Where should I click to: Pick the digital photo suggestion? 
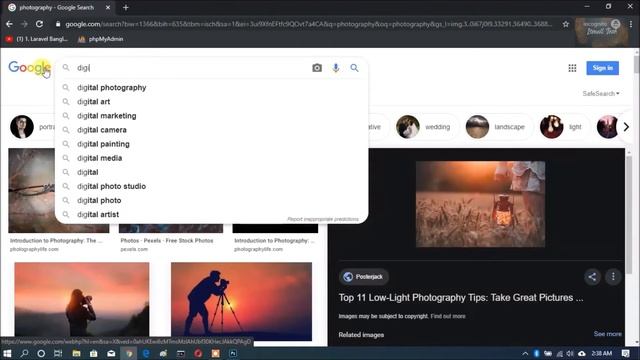point(211,200)
